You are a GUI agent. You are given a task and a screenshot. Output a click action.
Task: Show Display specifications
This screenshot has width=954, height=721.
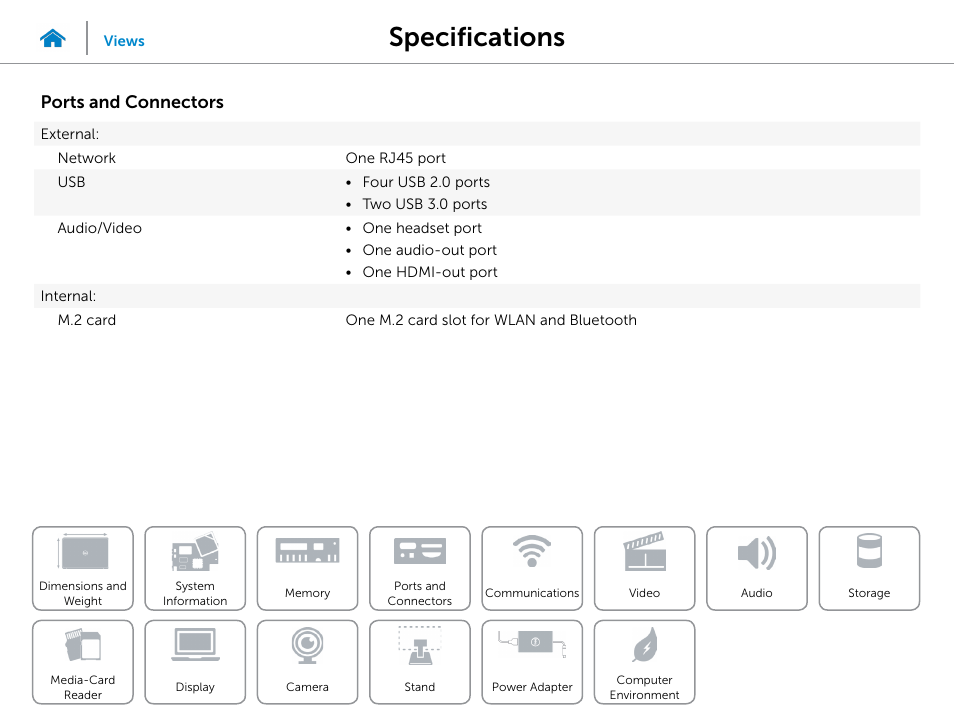pyautogui.click(x=195, y=662)
